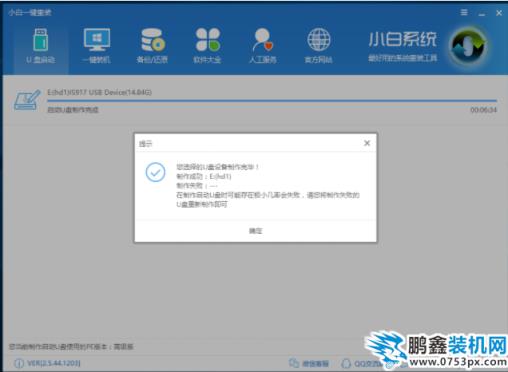Open the U盘启动 tab
508x372 pixels.
click(x=41, y=47)
